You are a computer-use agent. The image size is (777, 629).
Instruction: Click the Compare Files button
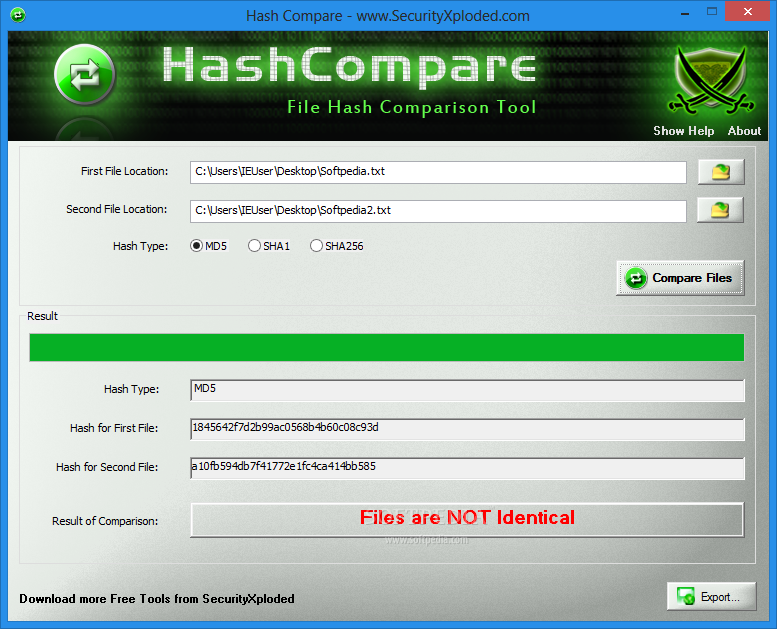click(680, 278)
